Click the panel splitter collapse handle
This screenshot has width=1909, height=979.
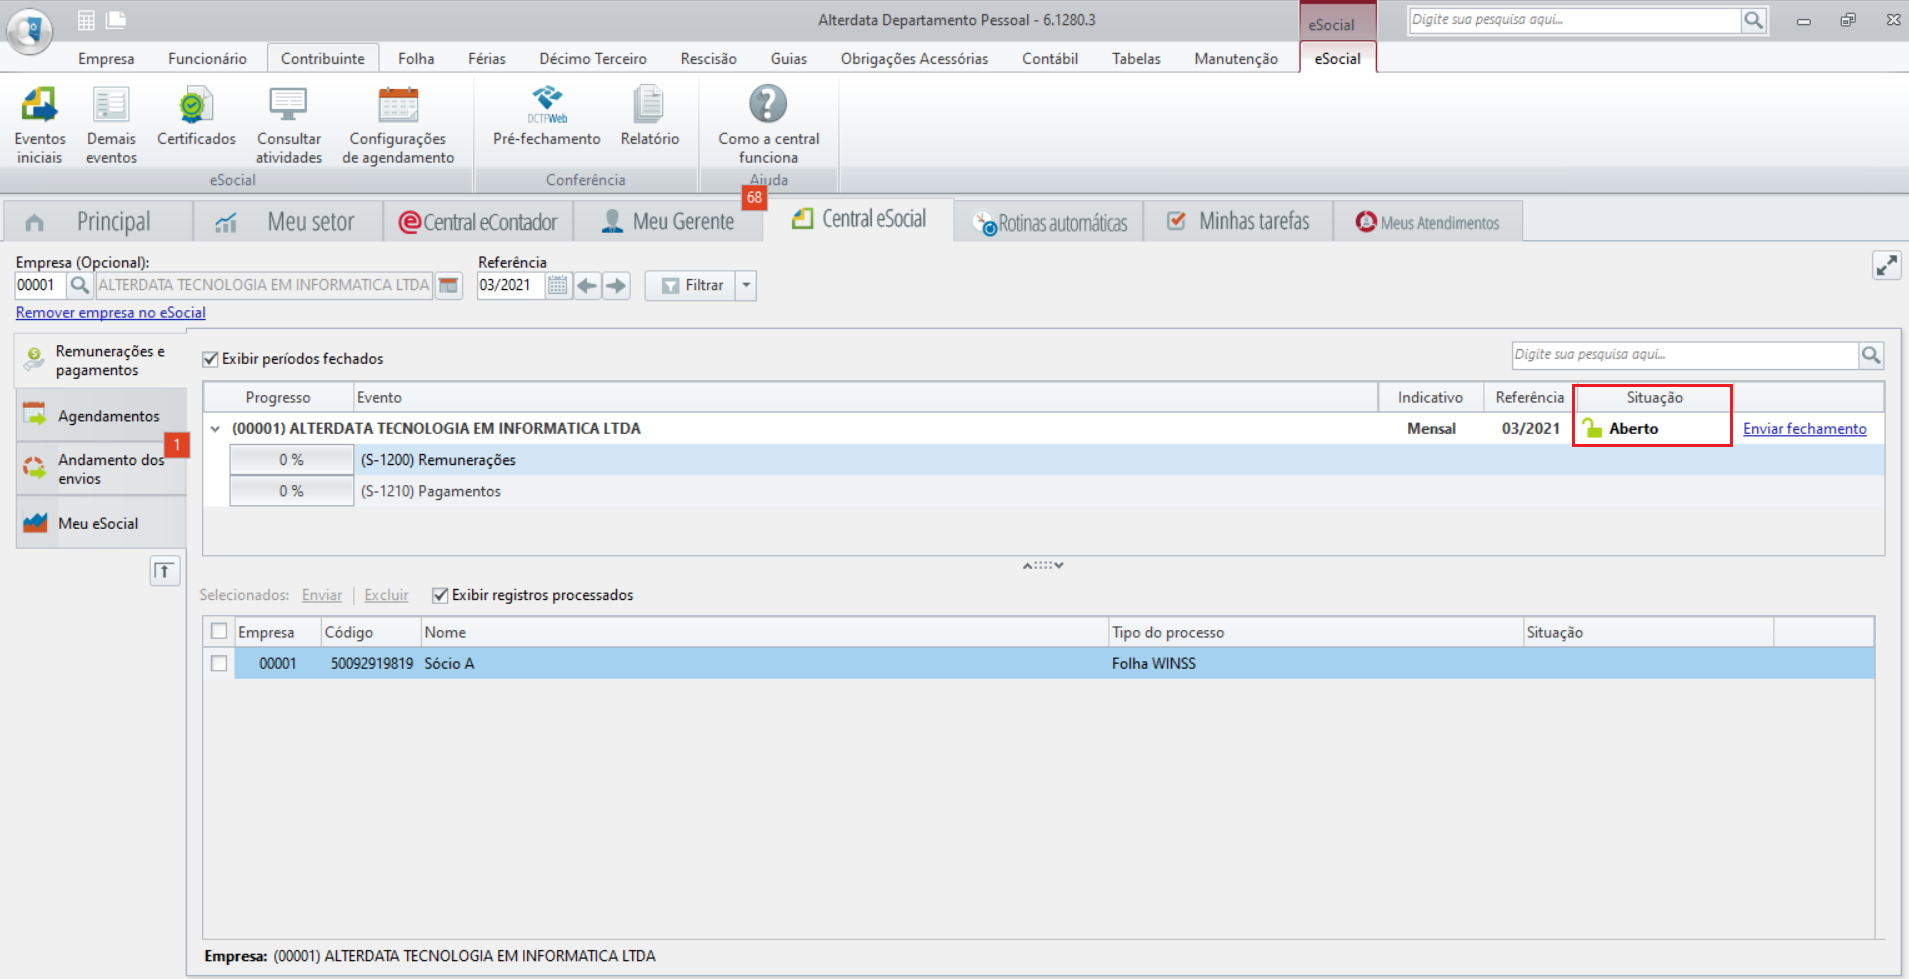(1043, 565)
